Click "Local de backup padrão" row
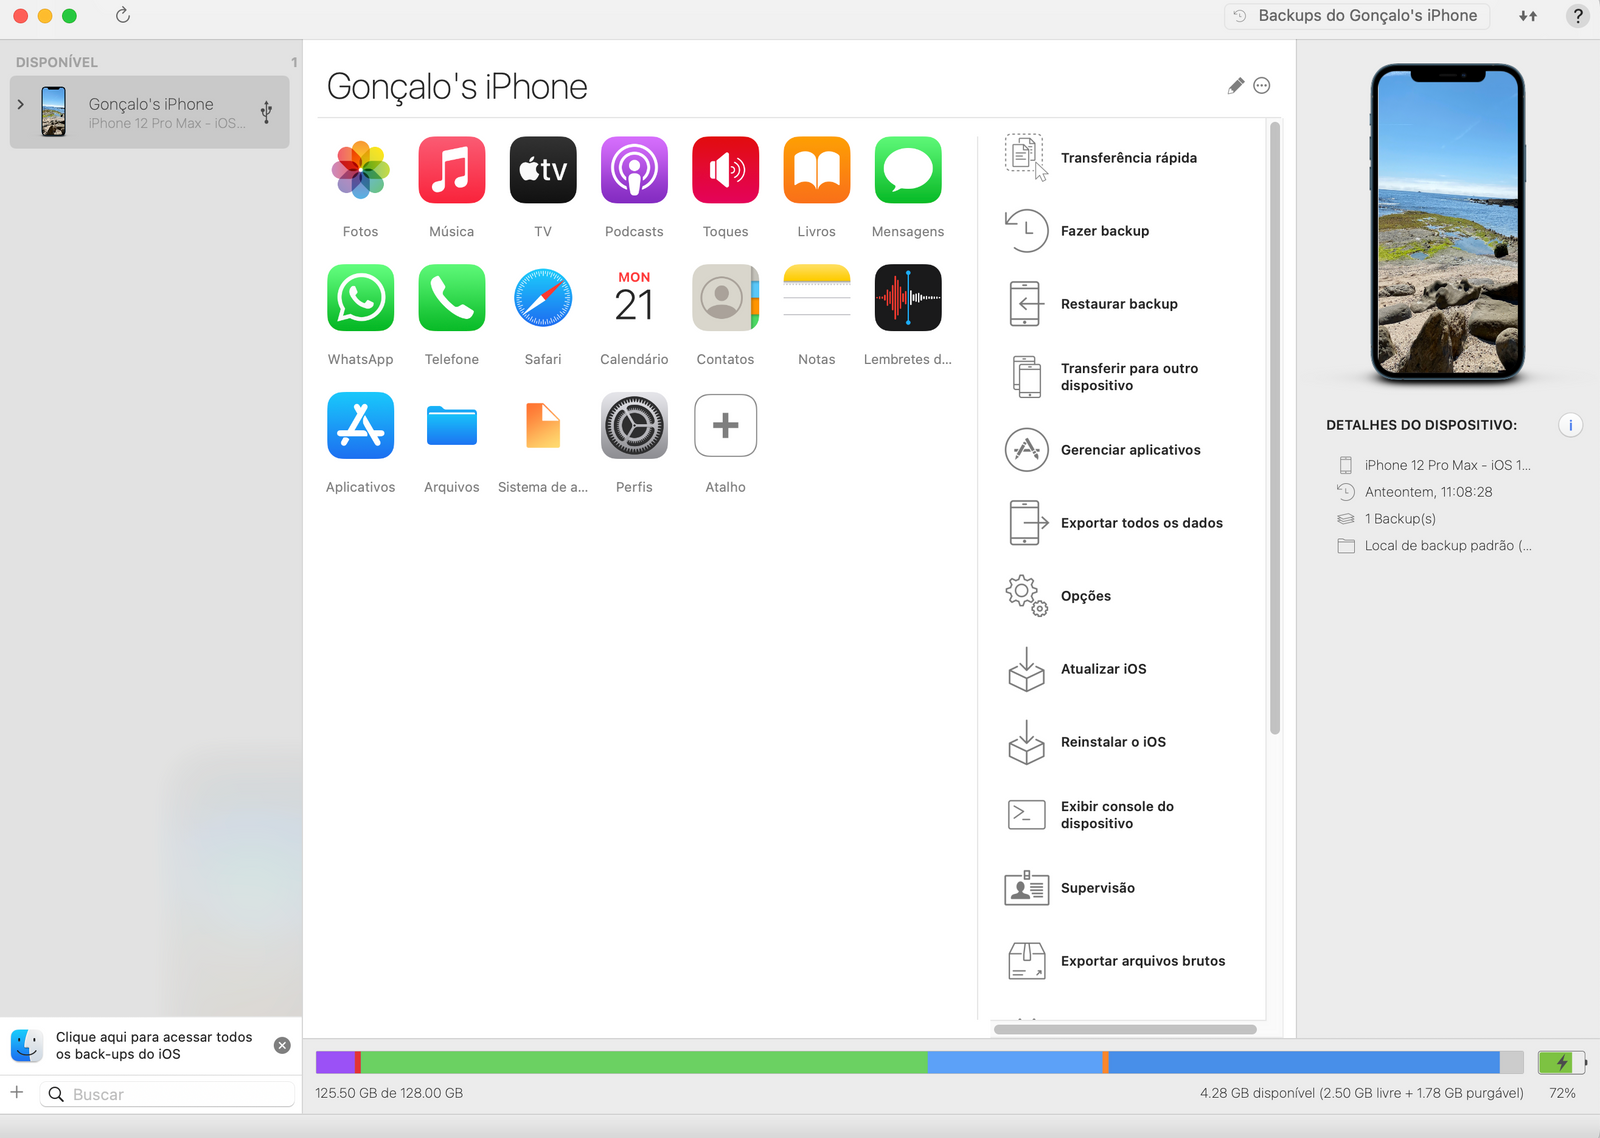Screen dimensions: 1600x1138 click(x=1435, y=546)
